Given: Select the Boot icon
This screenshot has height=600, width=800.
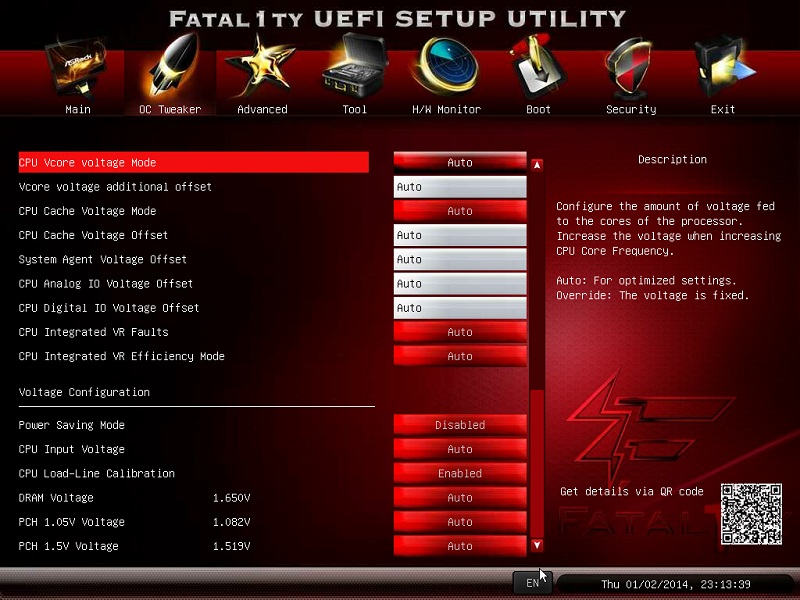Looking at the screenshot, I should coord(538,66).
